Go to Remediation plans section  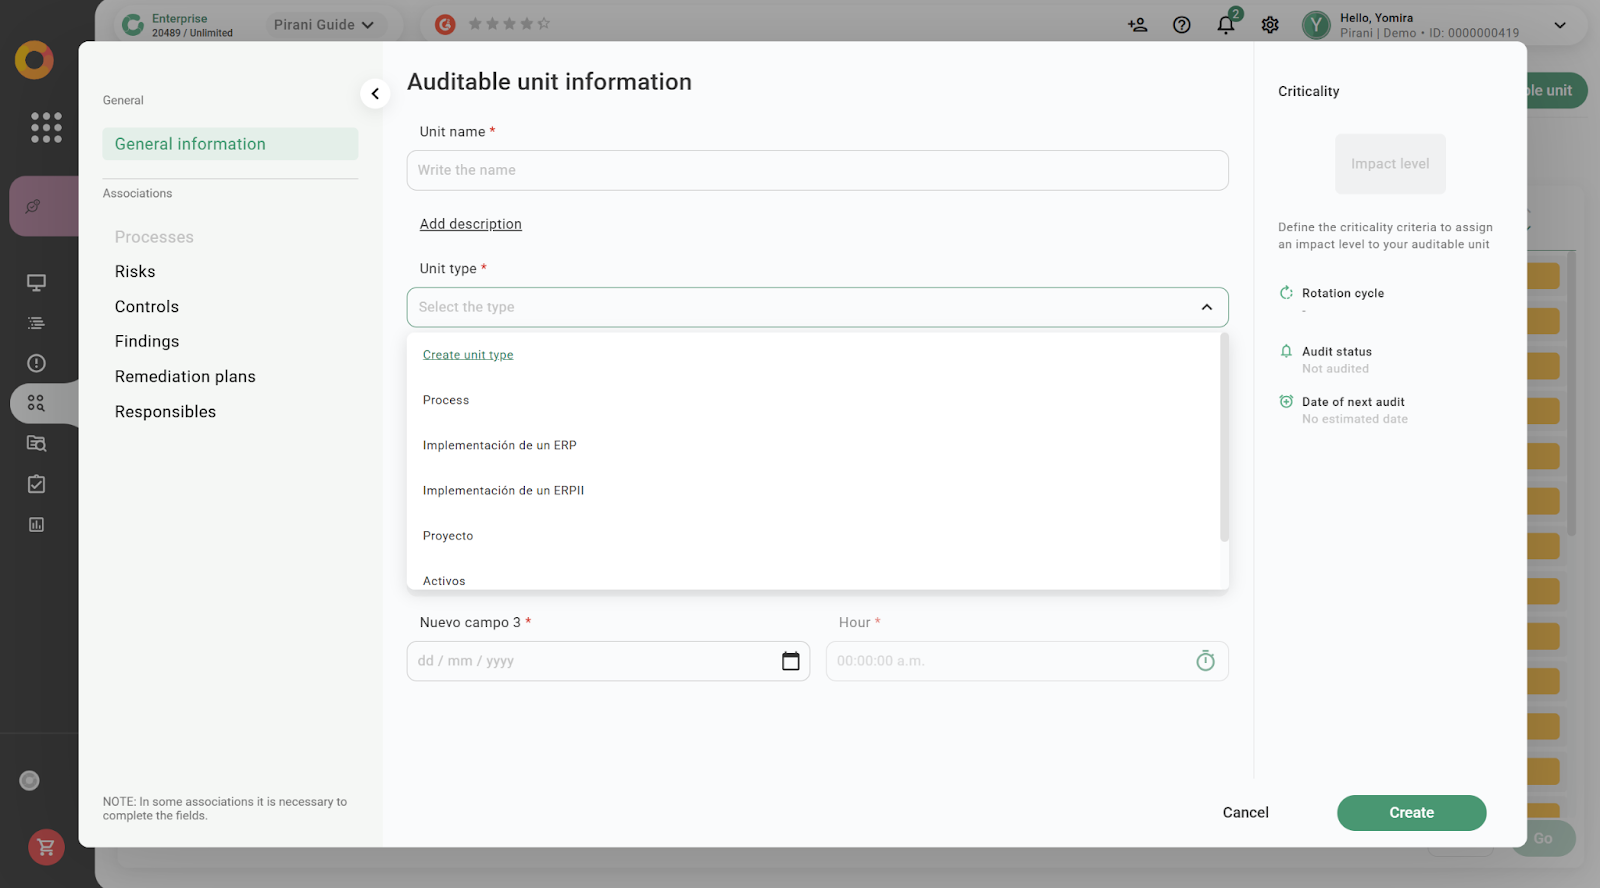click(185, 377)
